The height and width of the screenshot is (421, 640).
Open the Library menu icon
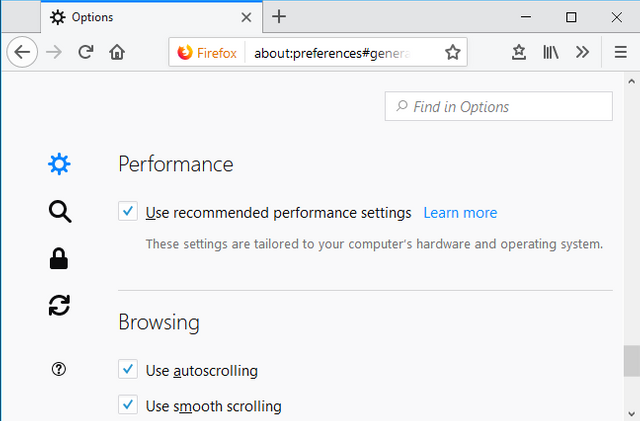pos(551,52)
